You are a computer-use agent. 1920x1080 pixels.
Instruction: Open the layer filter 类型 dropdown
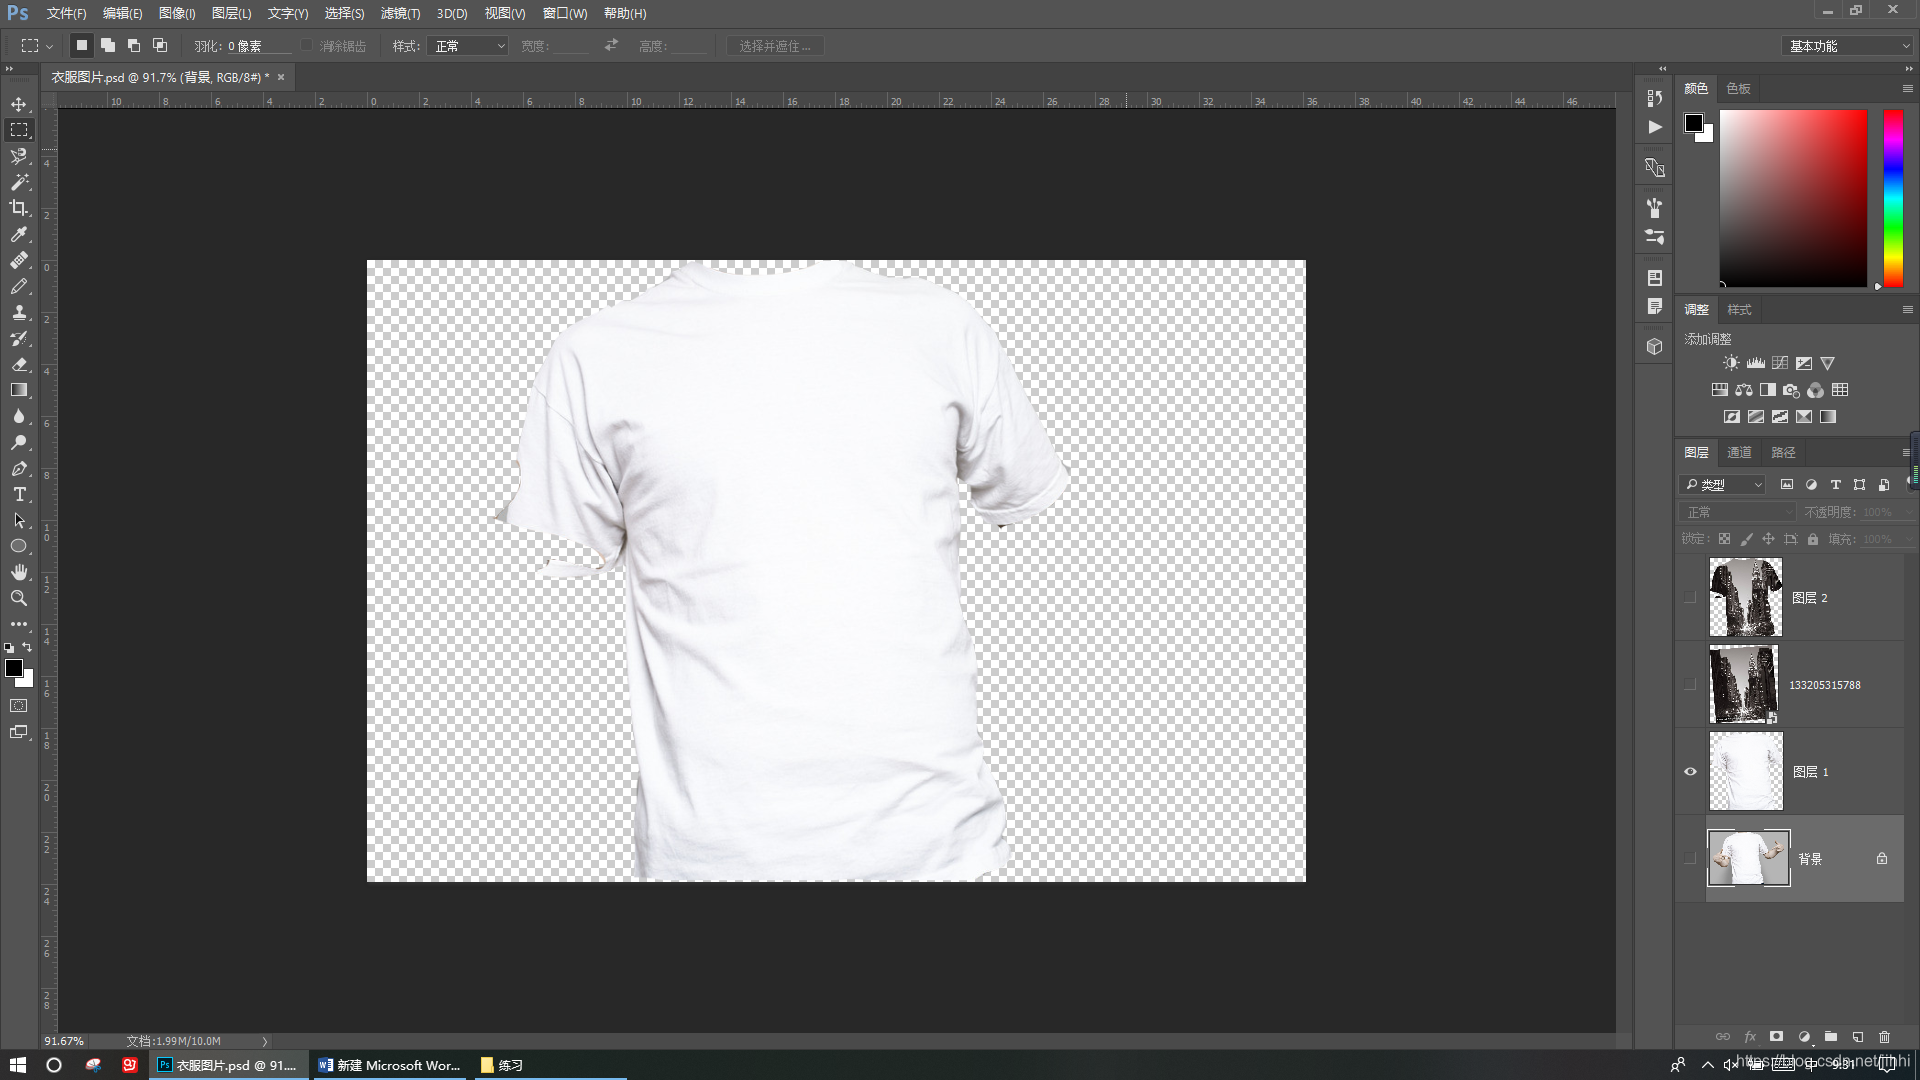(1722, 484)
